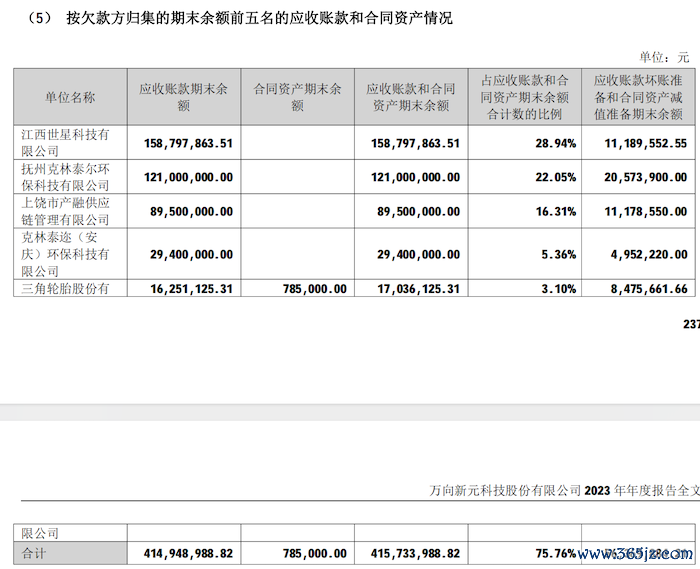The height and width of the screenshot is (569, 700).
Task: Click the '应收账款和合同资产期末余额' column header
Action: pos(411,97)
